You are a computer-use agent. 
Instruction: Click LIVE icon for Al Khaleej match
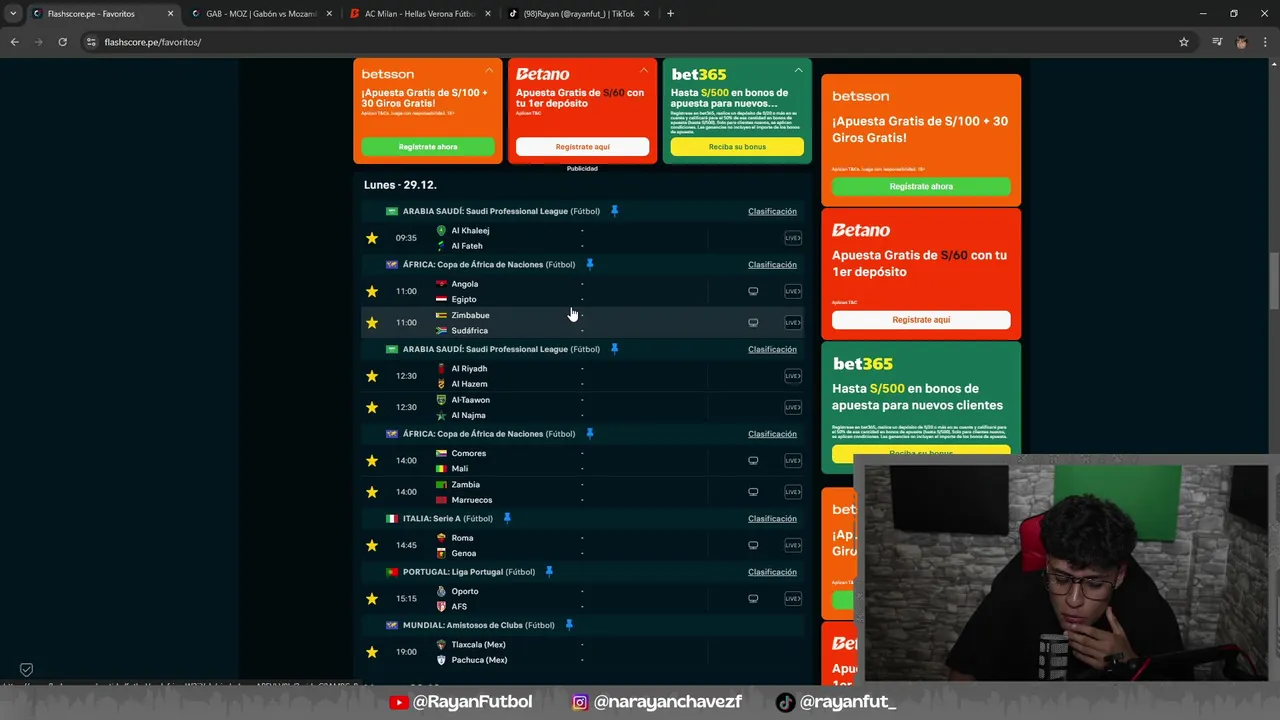pos(793,238)
